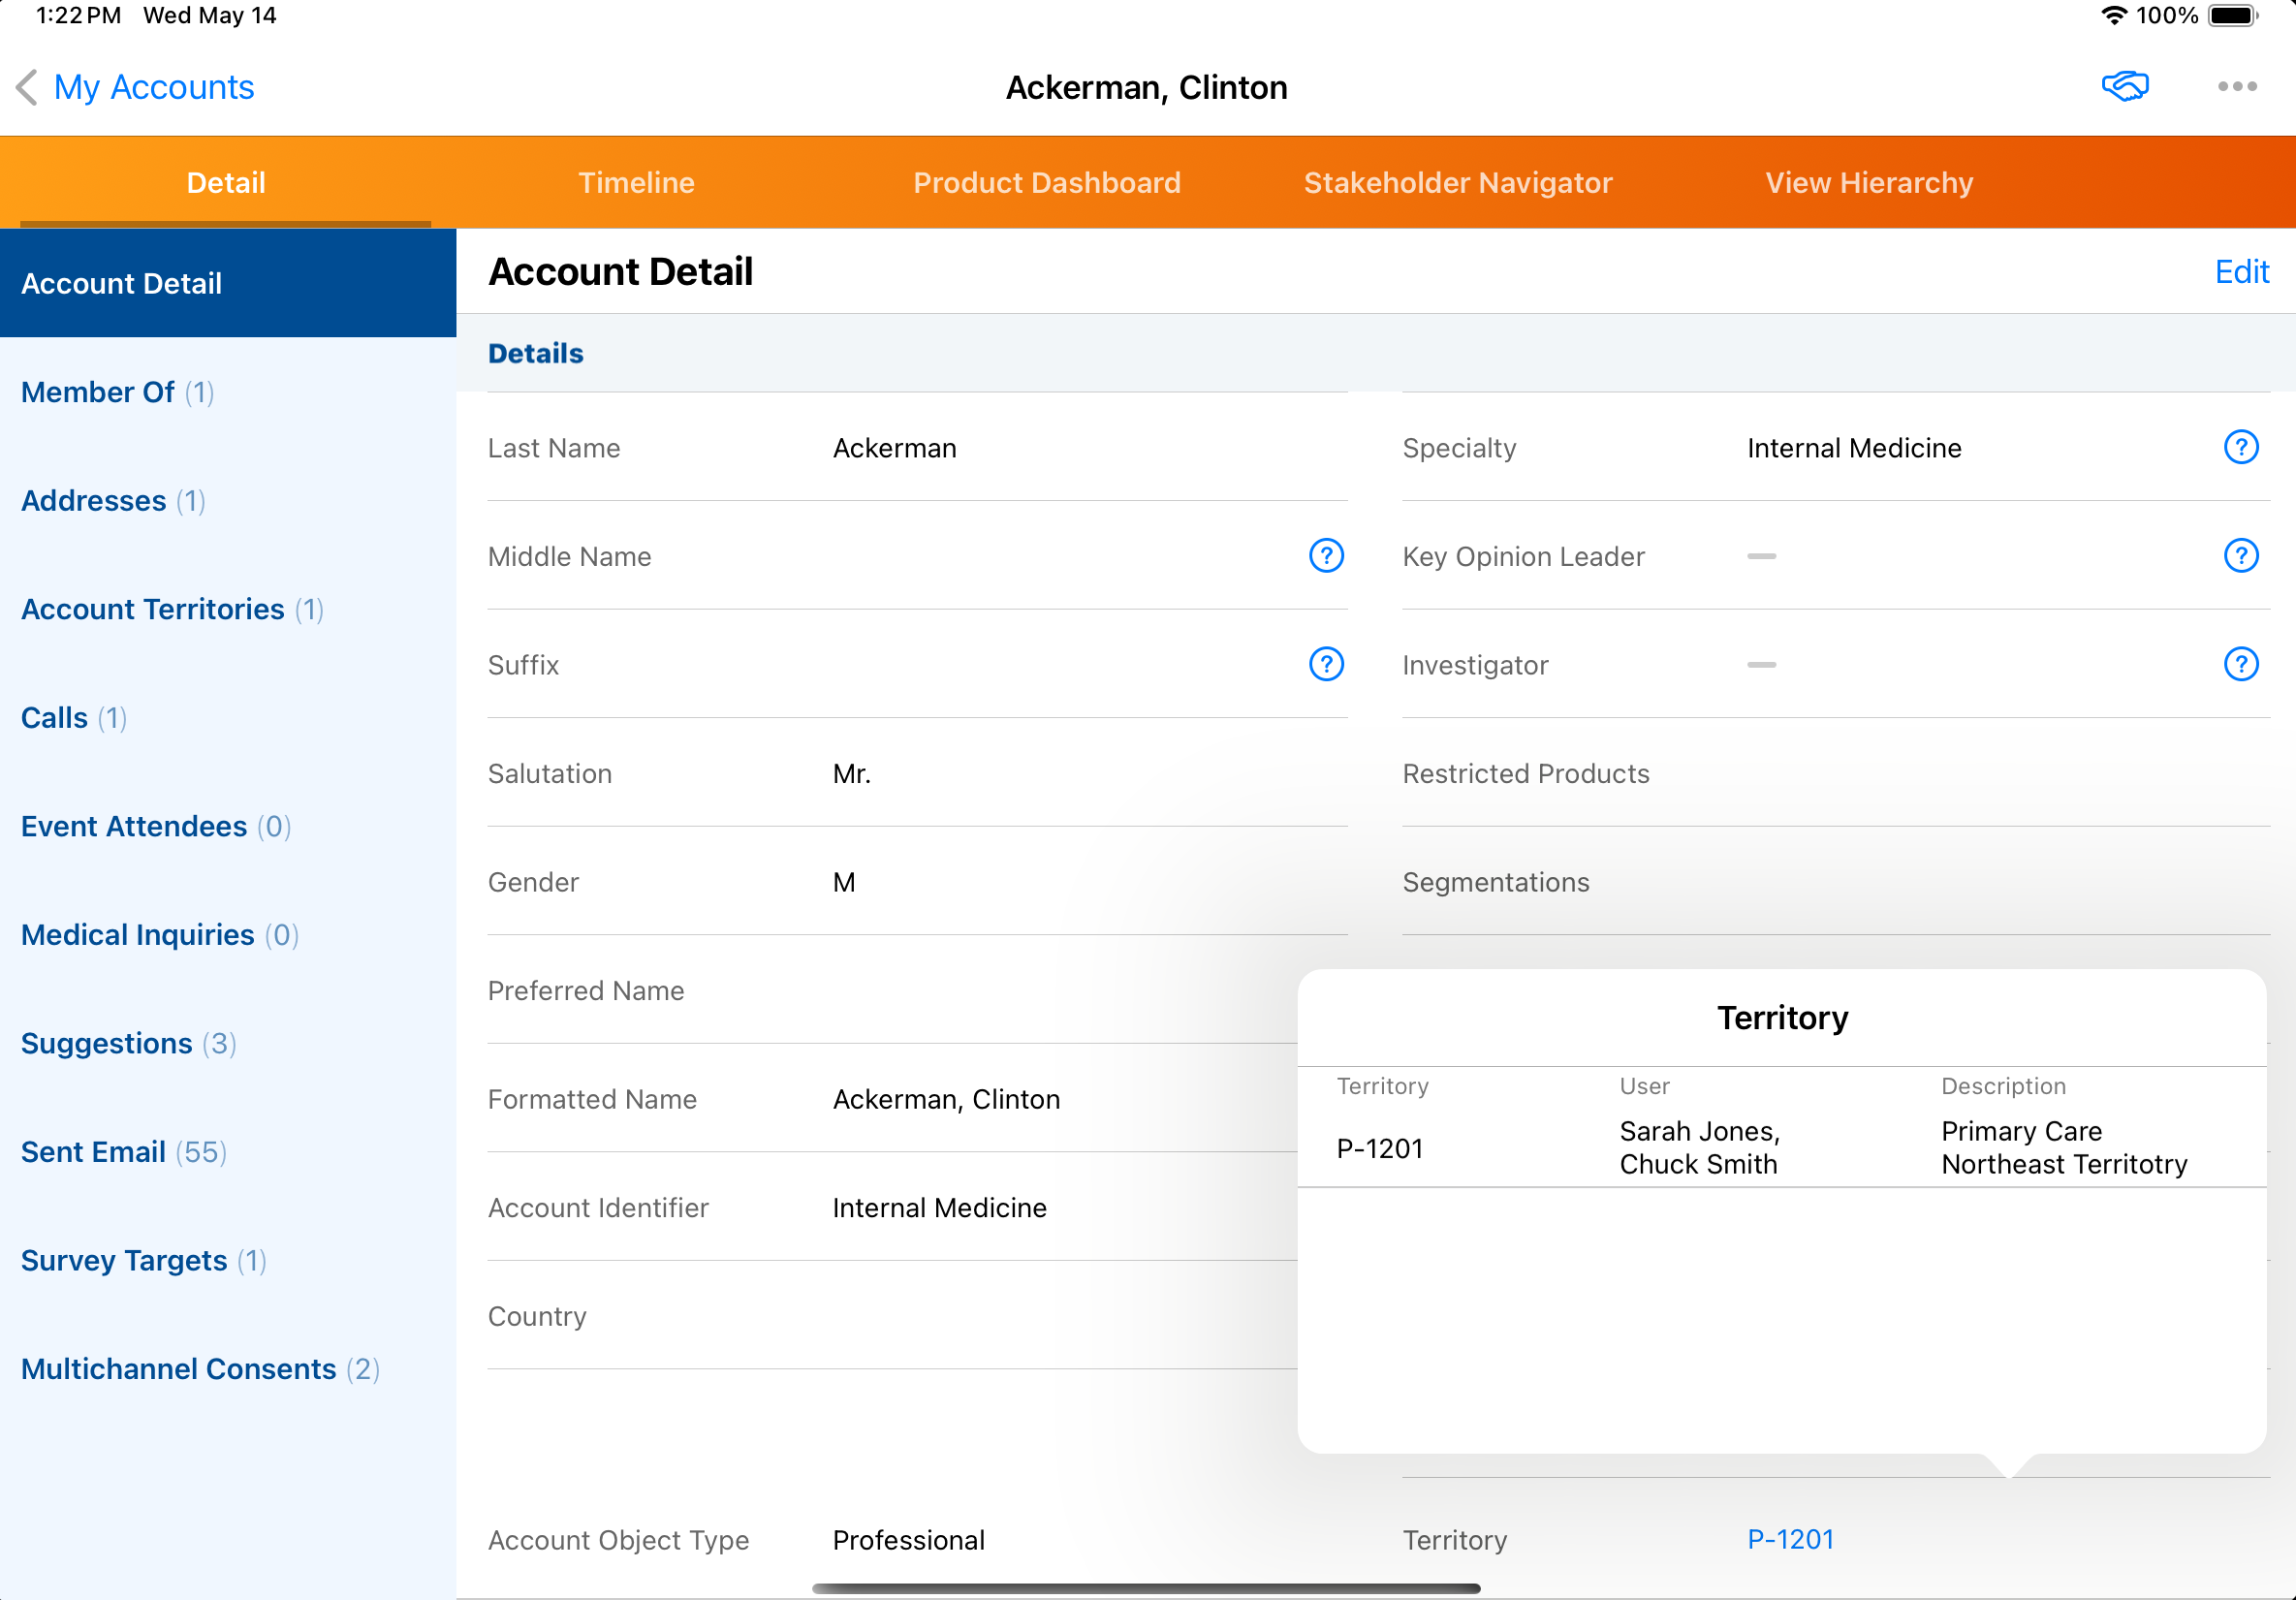Screen dimensions: 2296x1600
Task: Show help for Middle Name field
Action: pos(1326,556)
